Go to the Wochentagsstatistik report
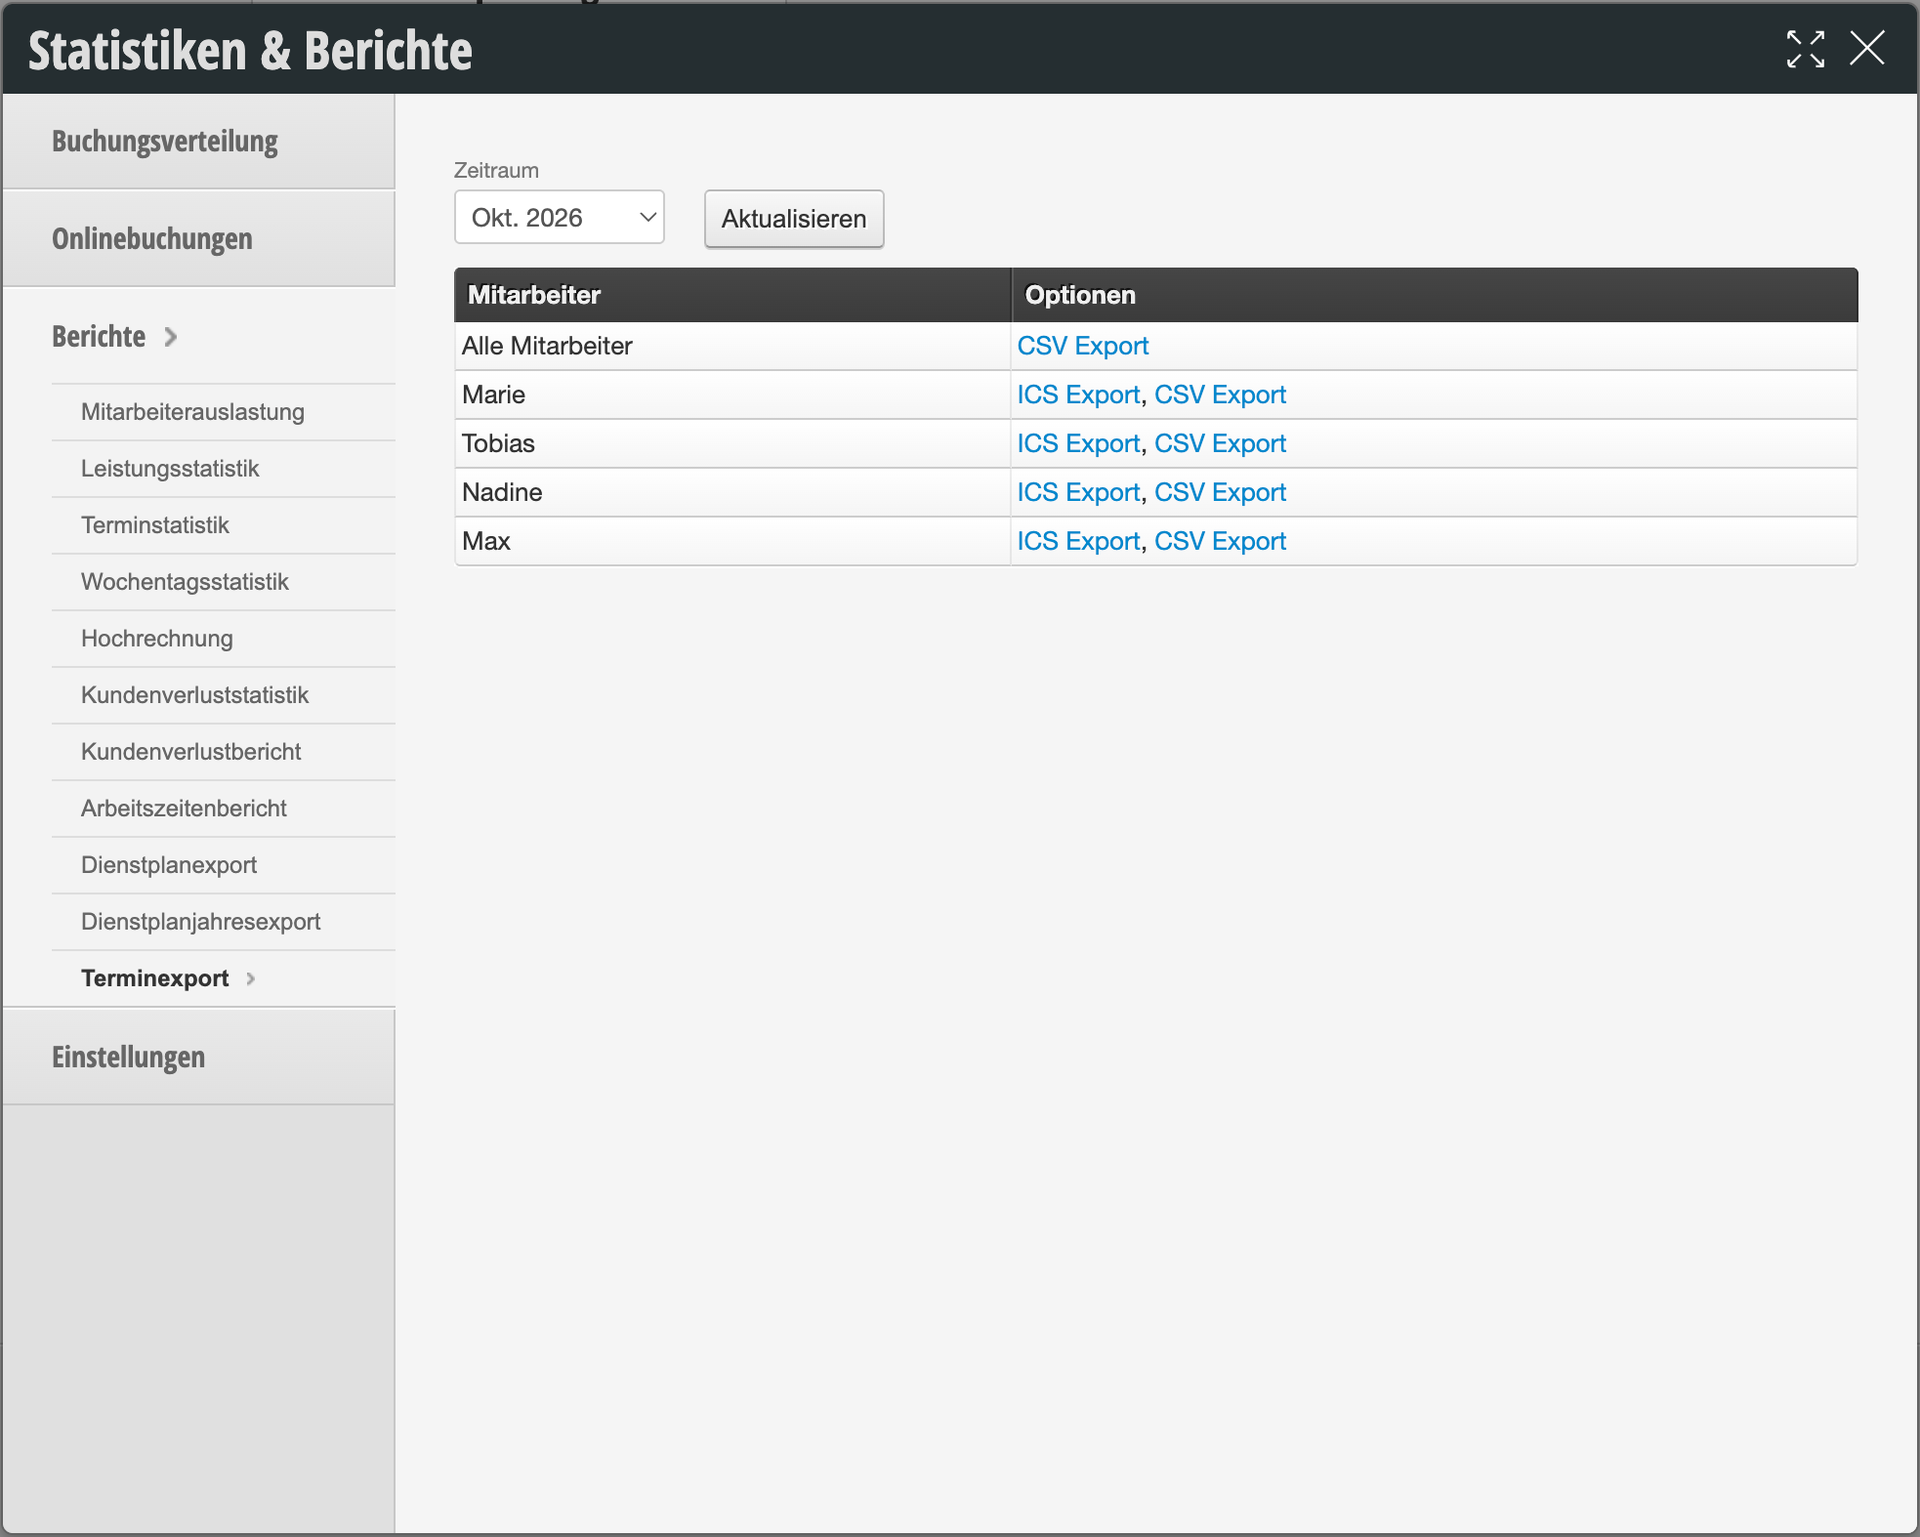This screenshot has height=1537, width=1920. click(x=184, y=582)
